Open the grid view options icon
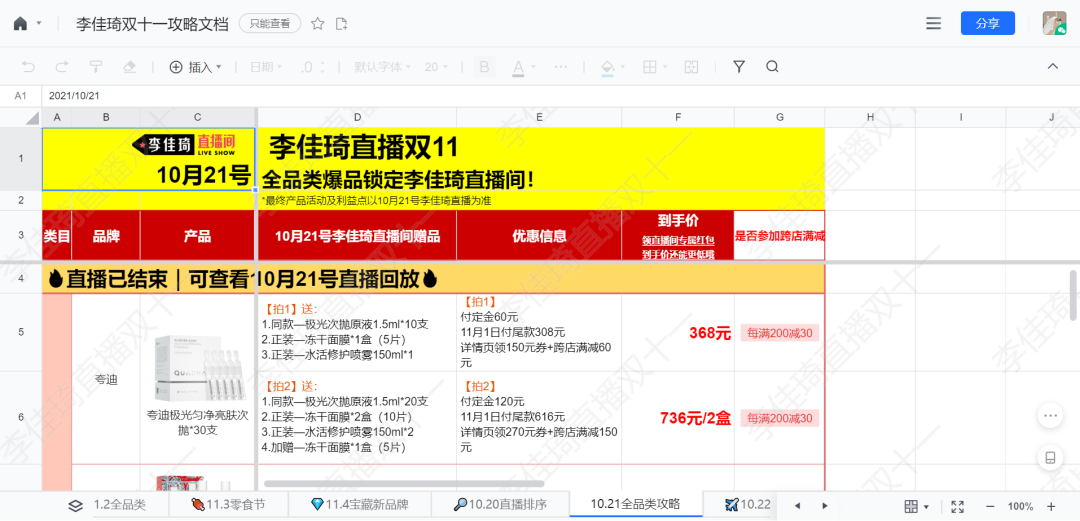The width and height of the screenshot is (1080, 521). click(911, 506)
